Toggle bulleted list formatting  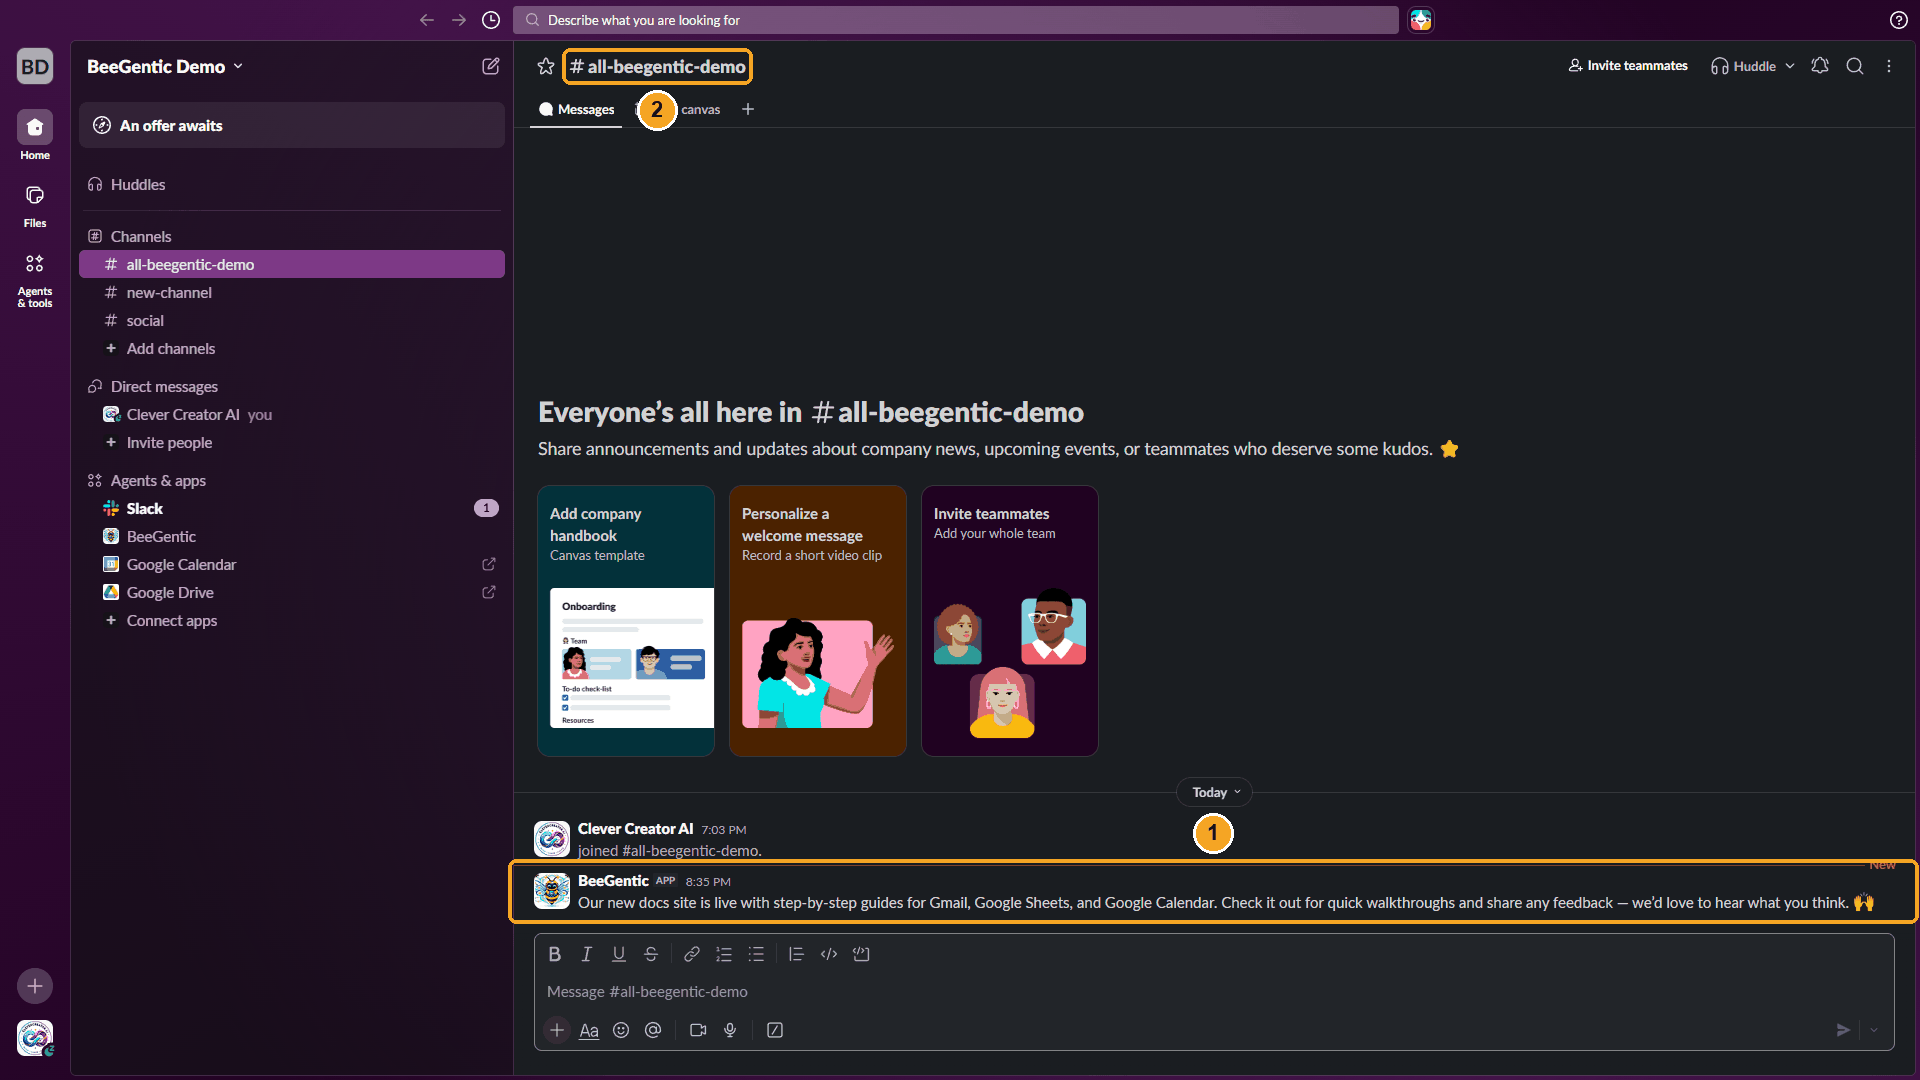coord(756,954)
